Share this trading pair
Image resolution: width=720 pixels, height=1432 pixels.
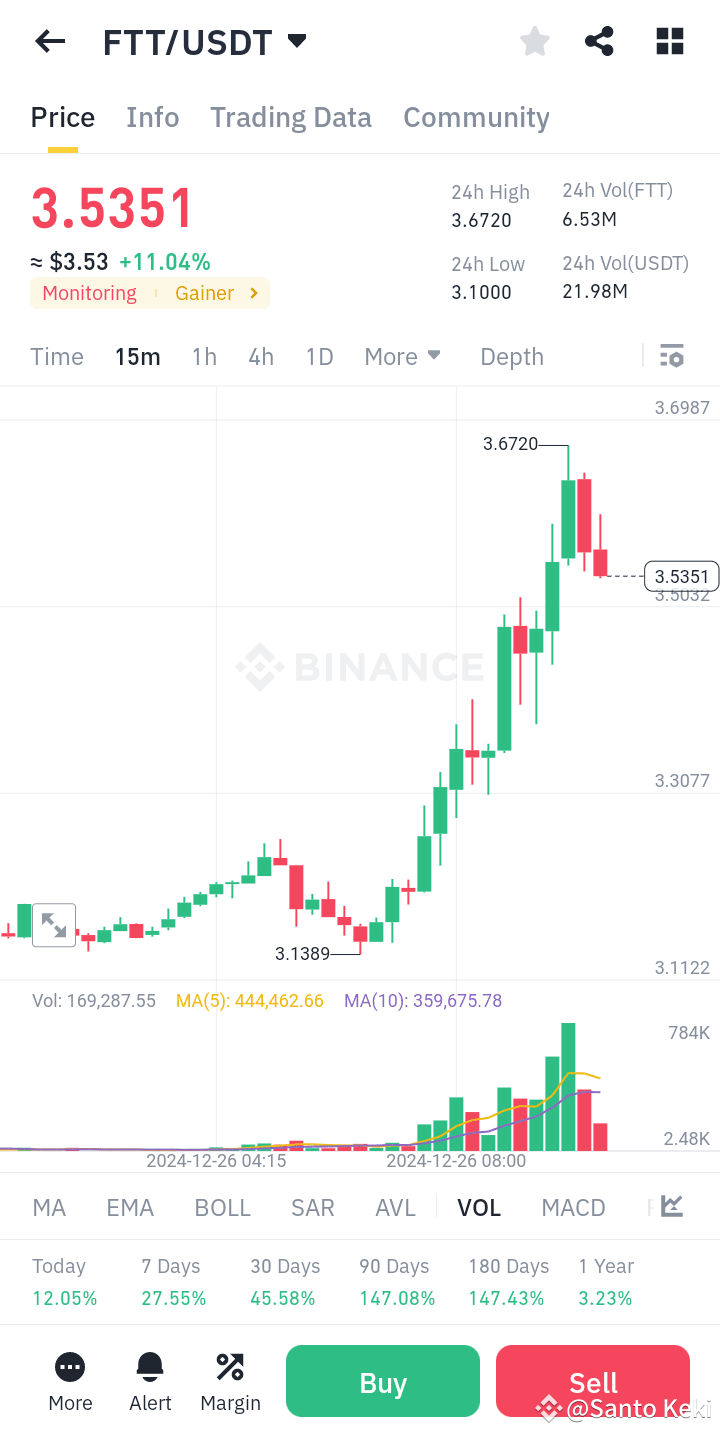(599, 41)
